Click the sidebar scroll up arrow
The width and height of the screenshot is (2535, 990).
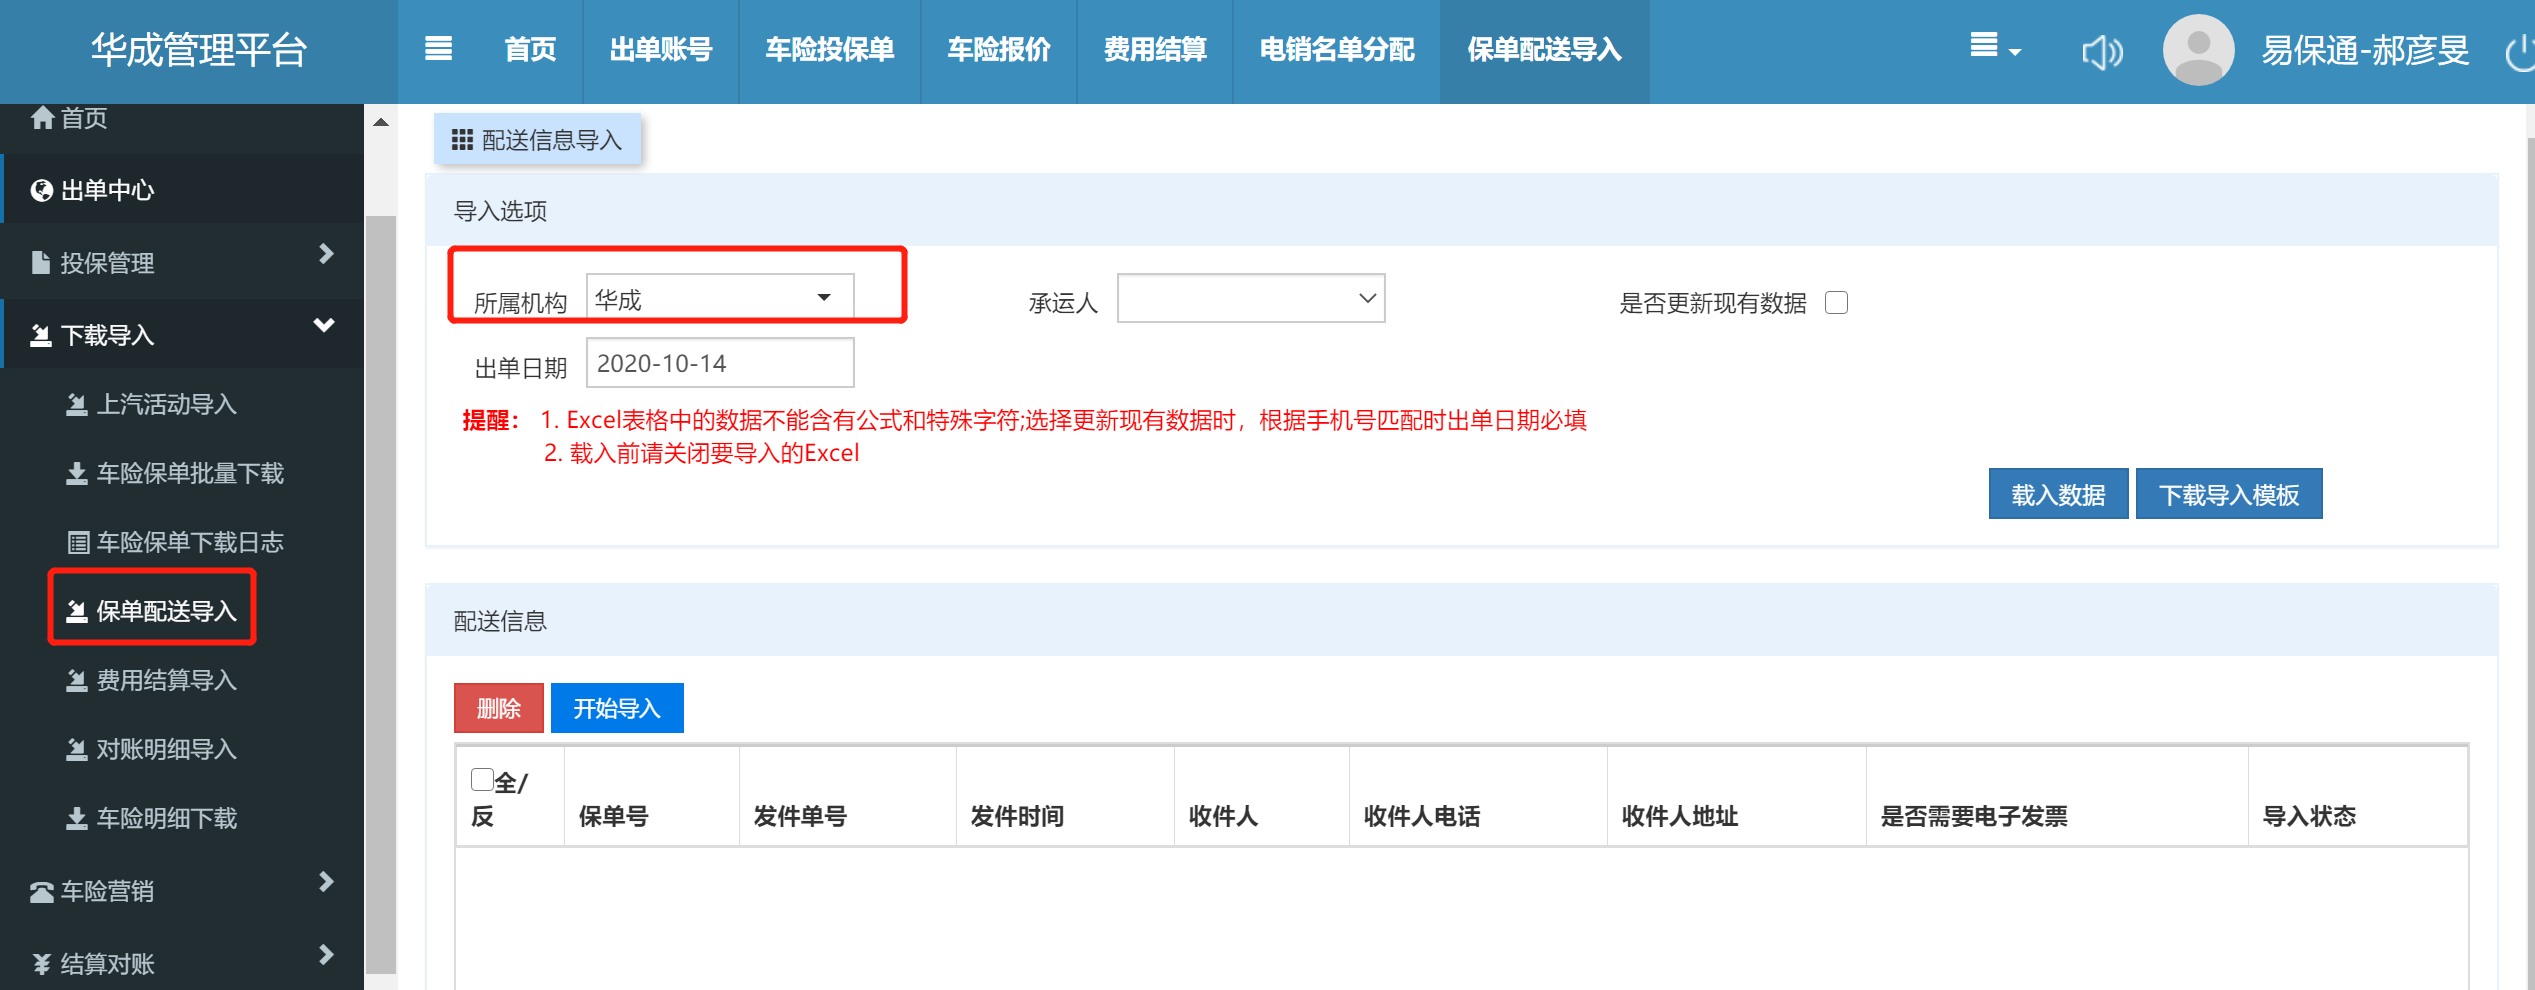381,122
